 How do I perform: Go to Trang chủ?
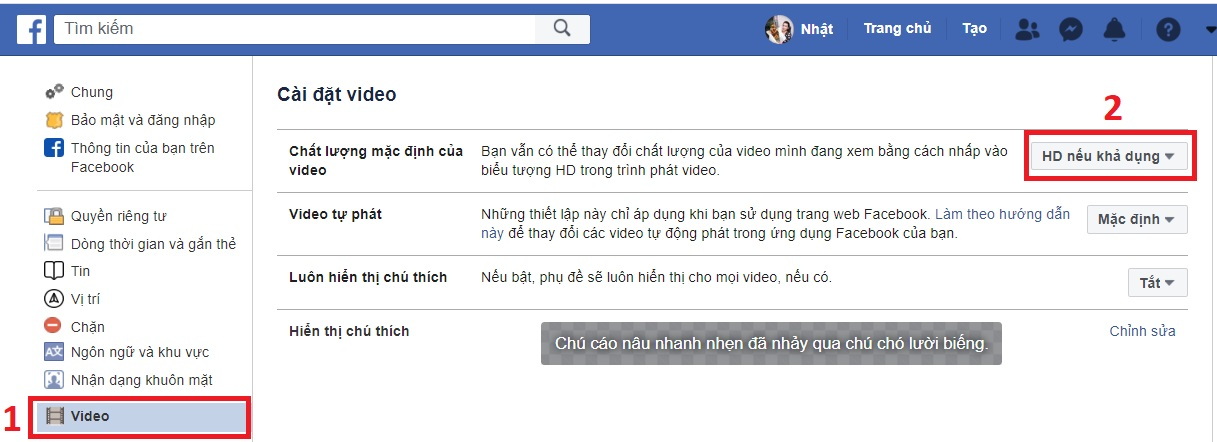tap(897, 29)
